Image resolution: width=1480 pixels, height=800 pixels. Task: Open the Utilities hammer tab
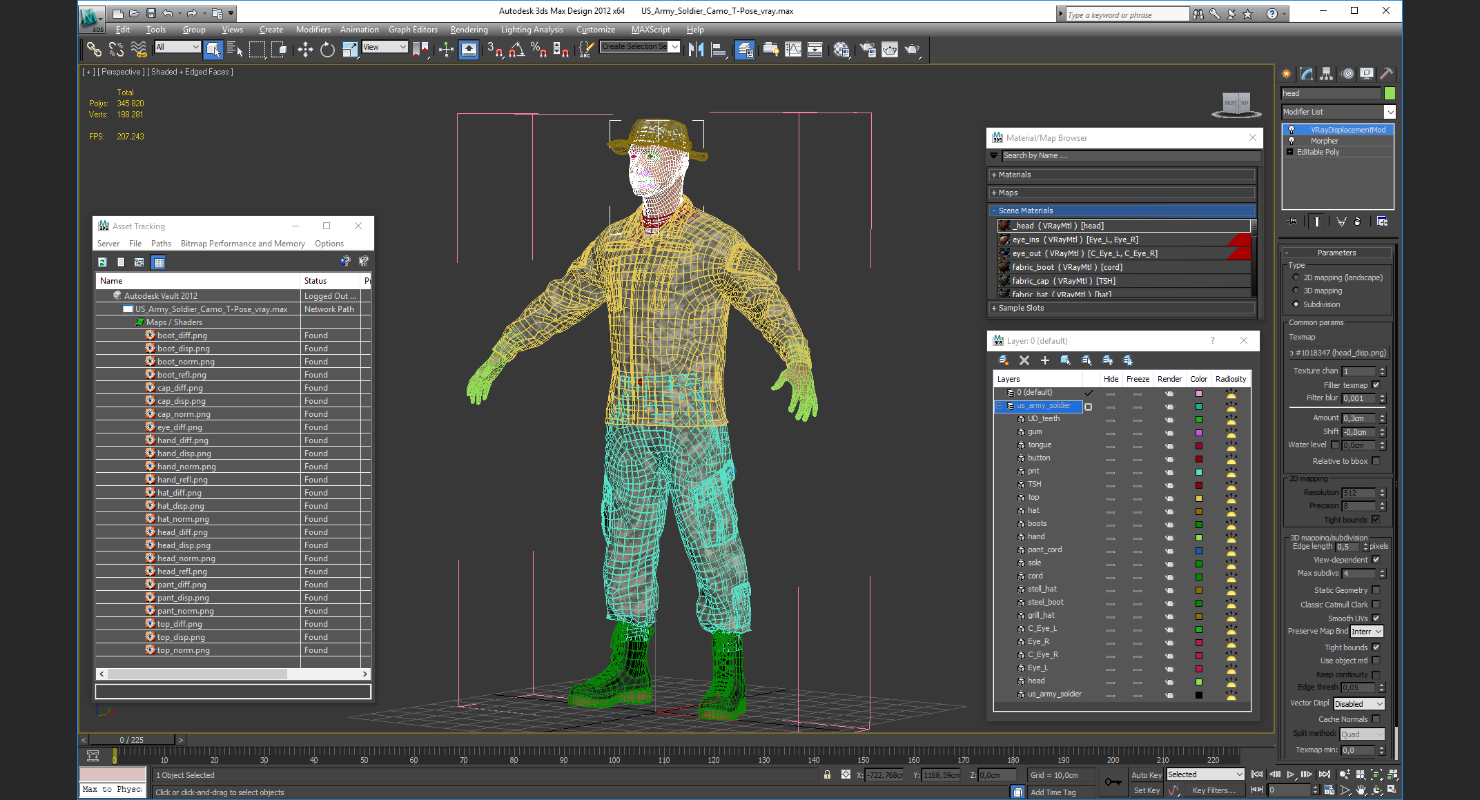click(1386, 74)
